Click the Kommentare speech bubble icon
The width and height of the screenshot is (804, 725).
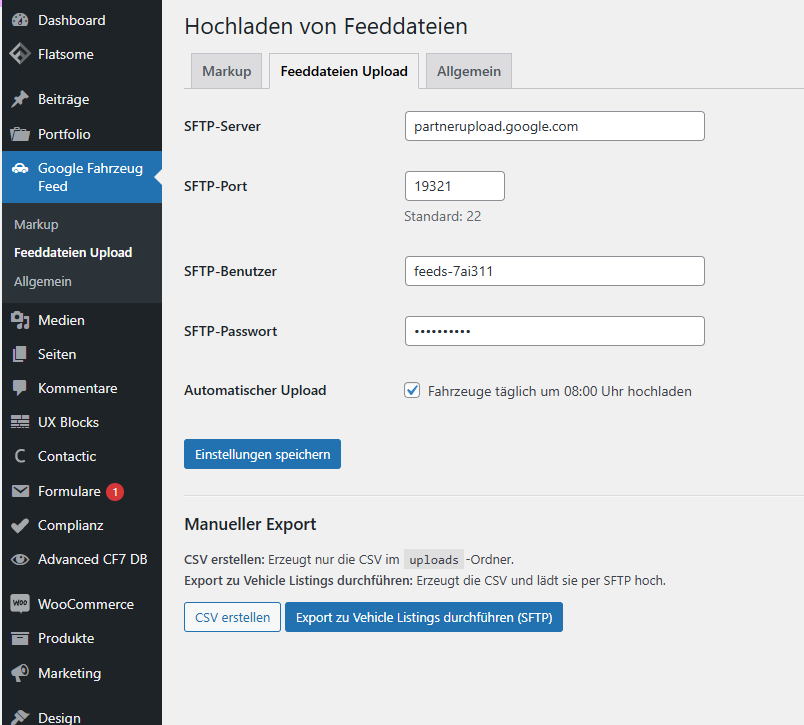click(x=20, y=388)
